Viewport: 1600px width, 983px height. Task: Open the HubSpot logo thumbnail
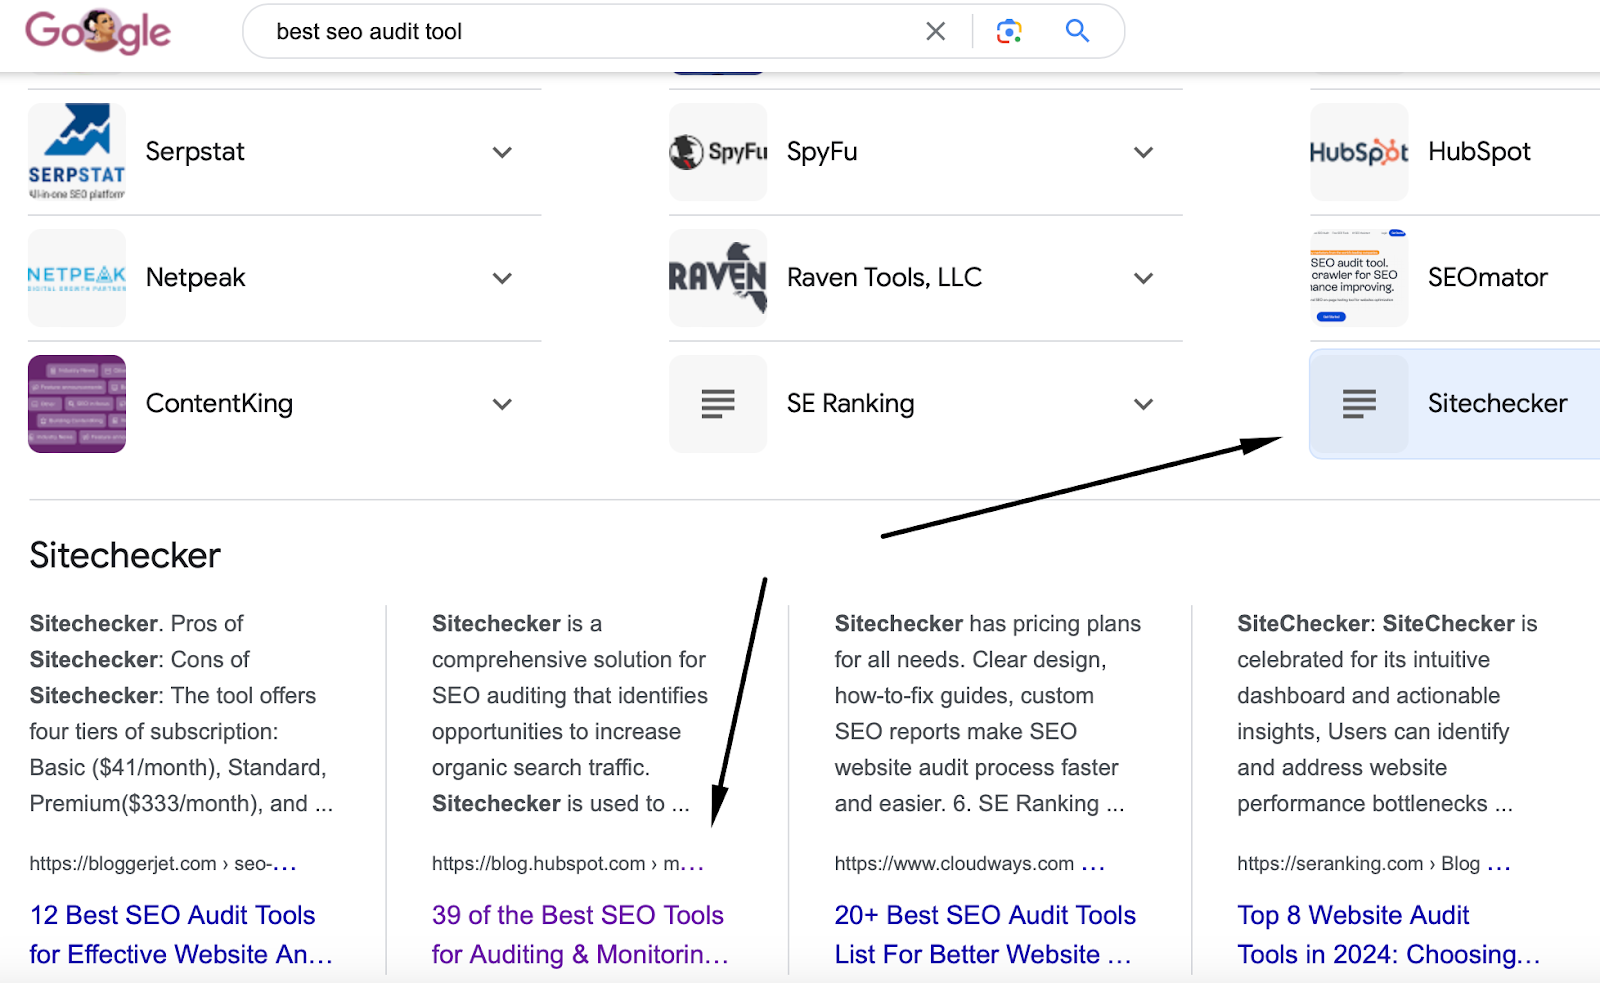[x=1359, y=152]
